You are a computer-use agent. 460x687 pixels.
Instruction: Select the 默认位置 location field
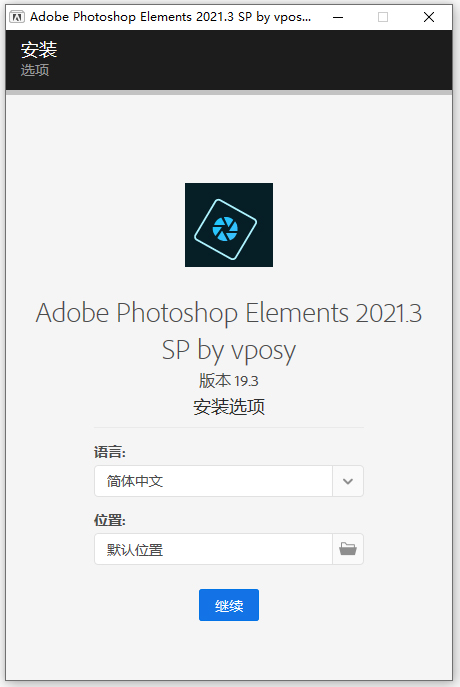[x=213, y=549]
